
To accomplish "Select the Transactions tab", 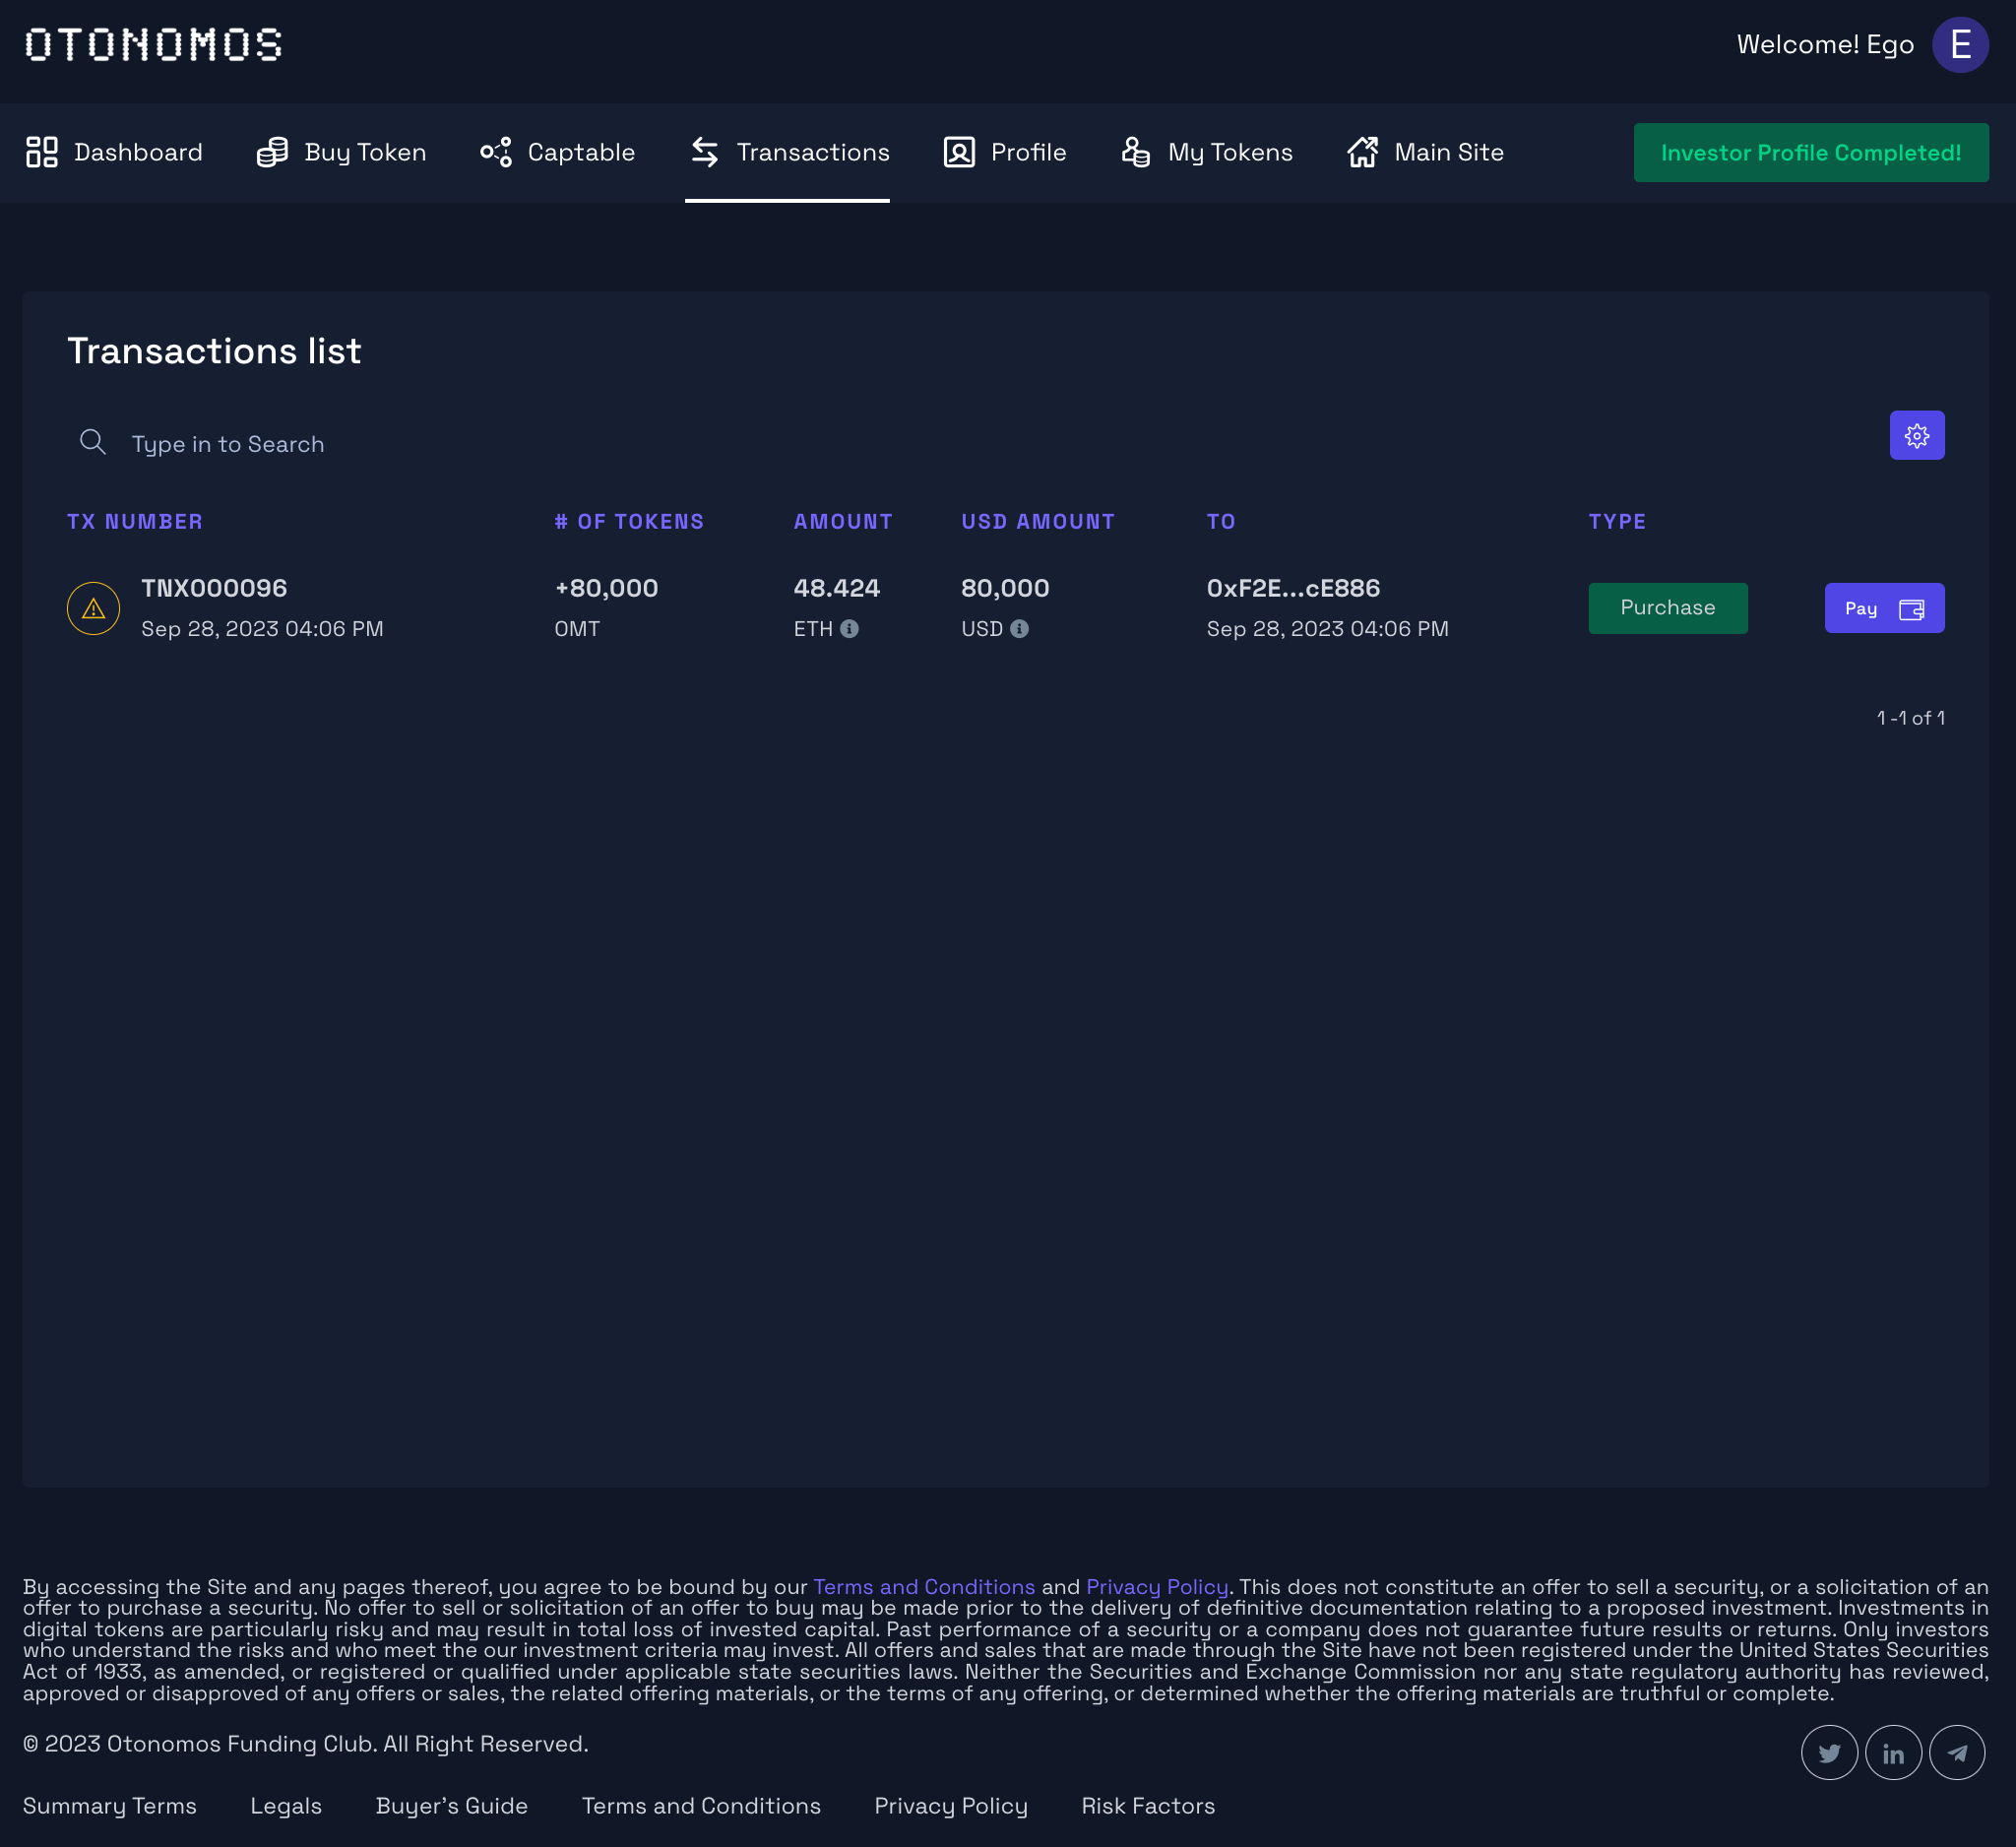I will pyautogui.click(x=788, y=152).
